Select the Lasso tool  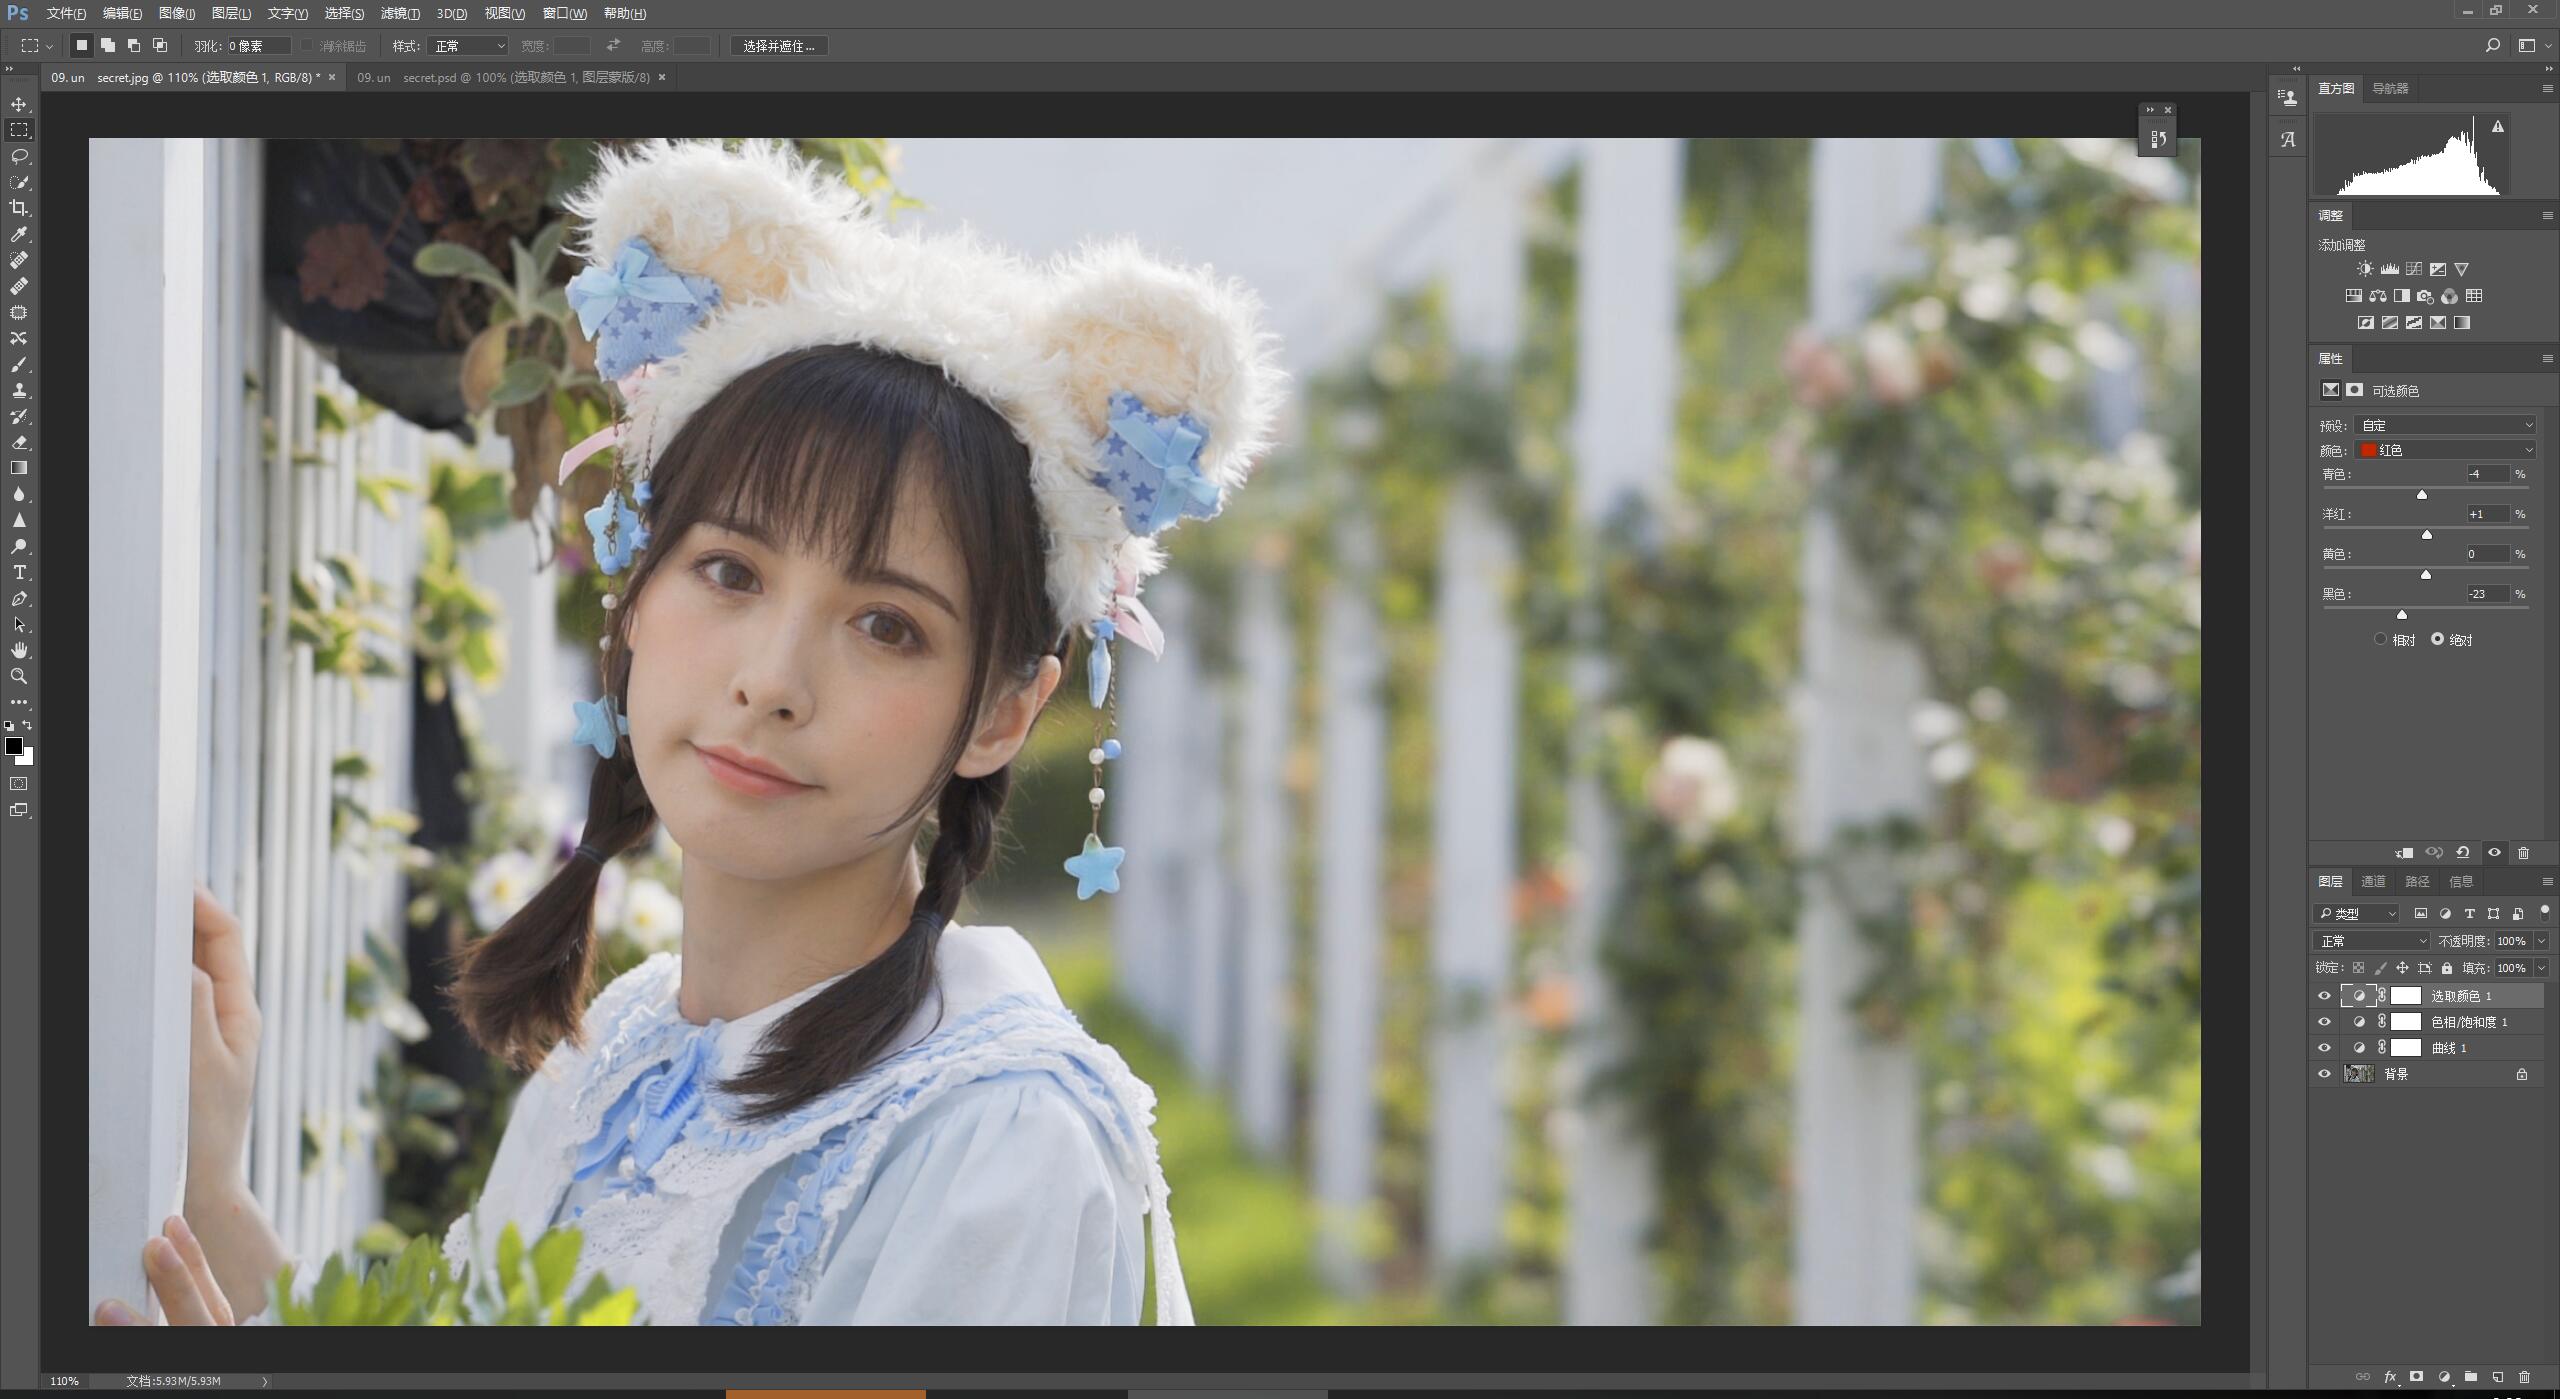click(x=19, y=156)
